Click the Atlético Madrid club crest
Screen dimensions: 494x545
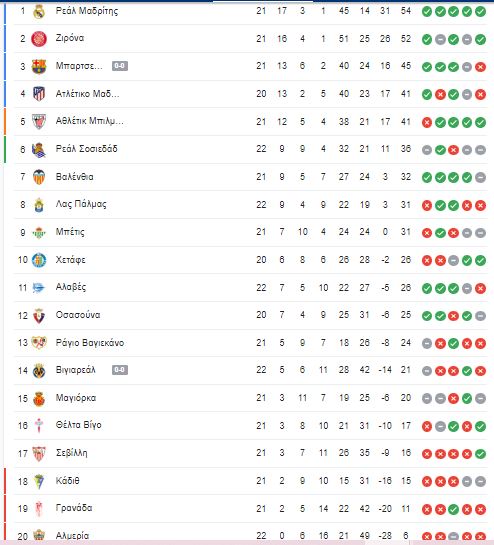tap(39, 94)
